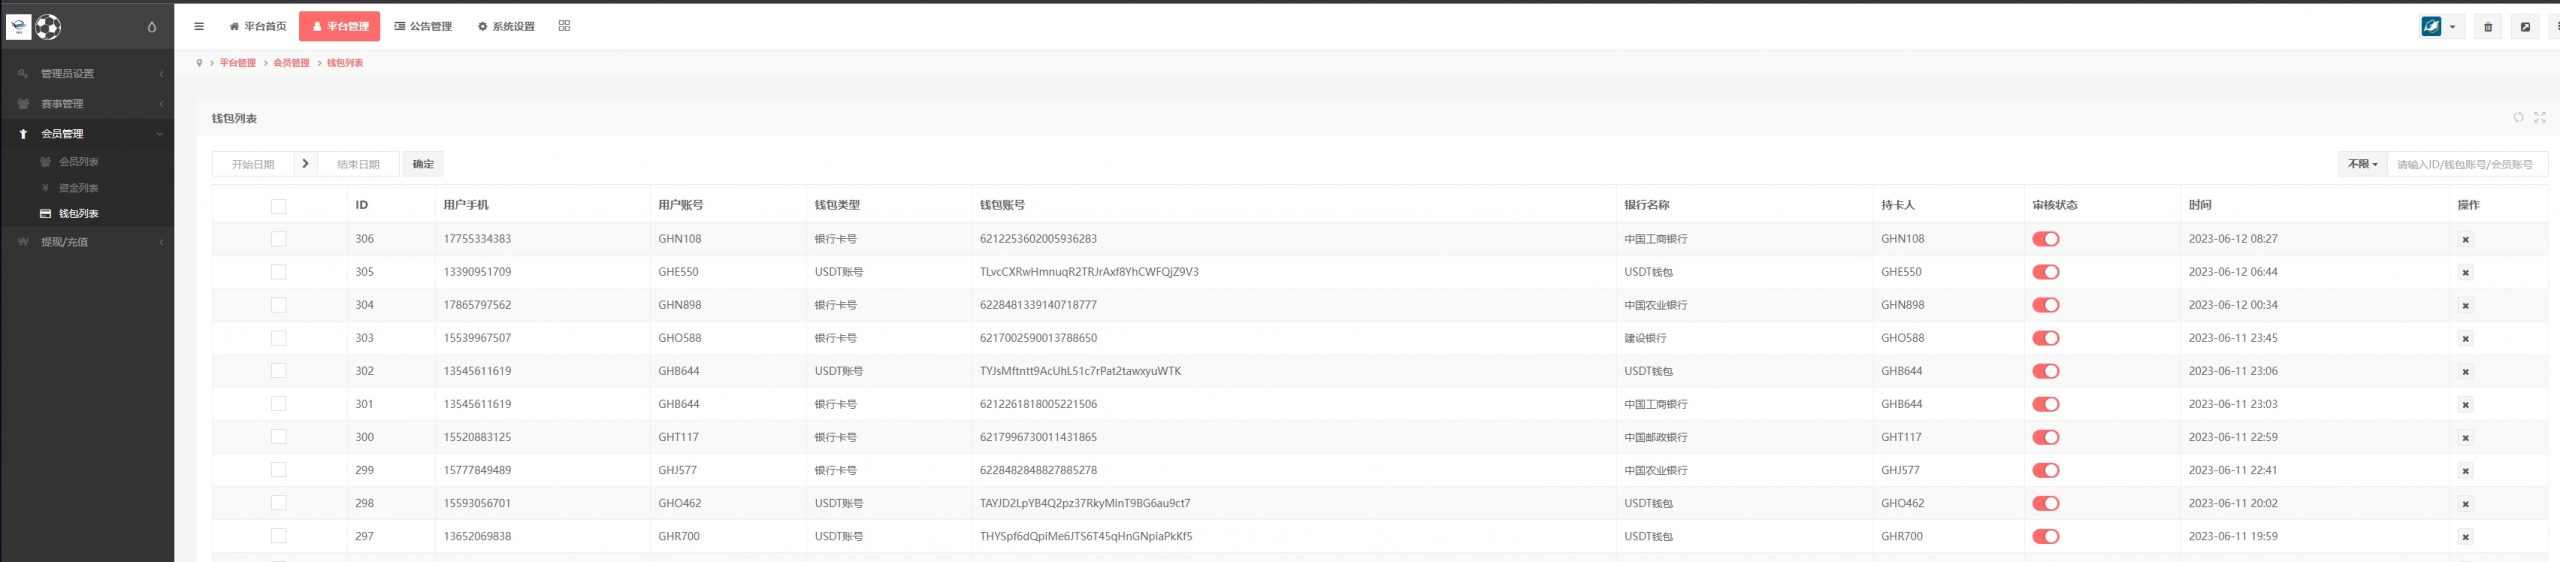Open the 不限 filter dropdown
This screenshot has width=2560, height=562.
(x=2362, y=164)
